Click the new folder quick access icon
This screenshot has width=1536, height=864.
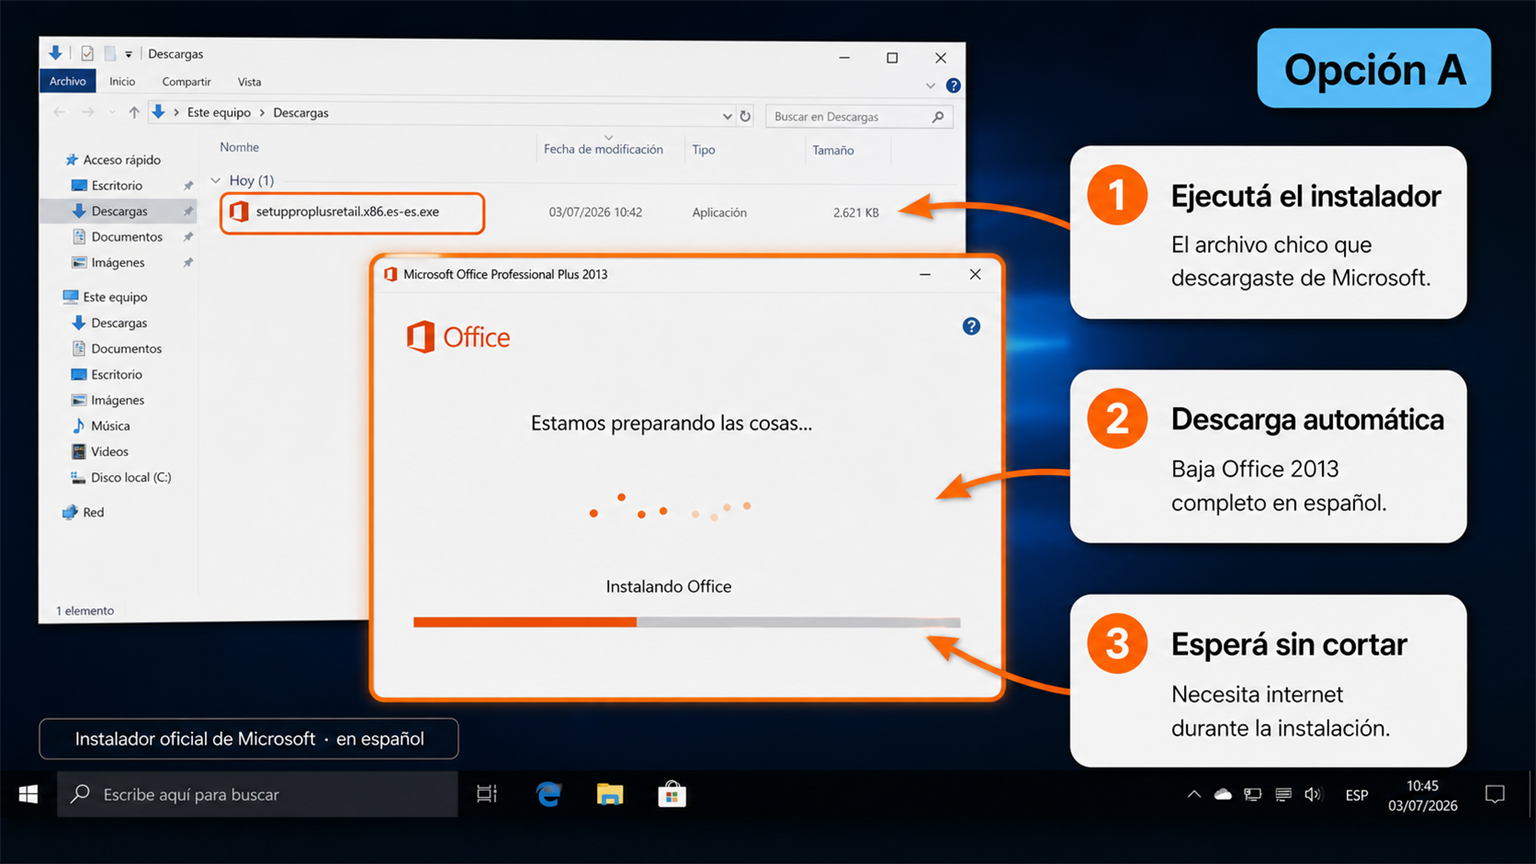tap(110, 54)
